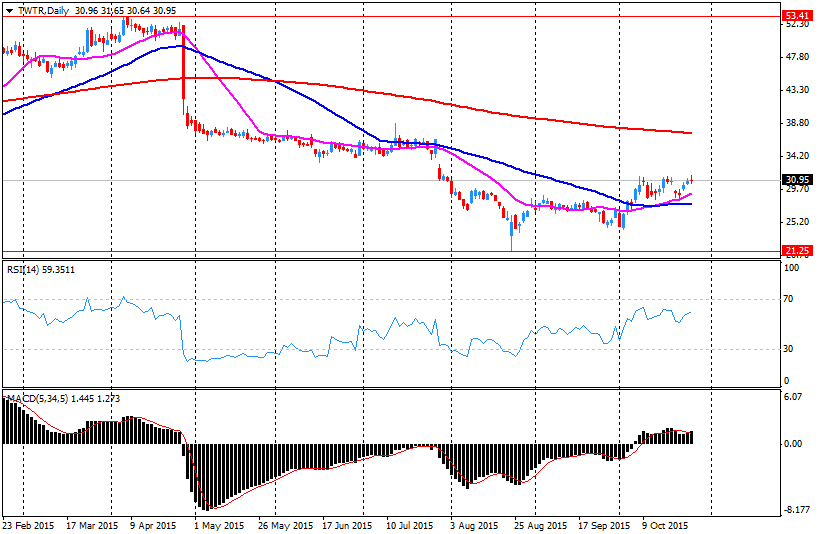820x534 pixels.
Task: Select the 17 Mar 2015 date label
Action: click(x=92, y=525)
